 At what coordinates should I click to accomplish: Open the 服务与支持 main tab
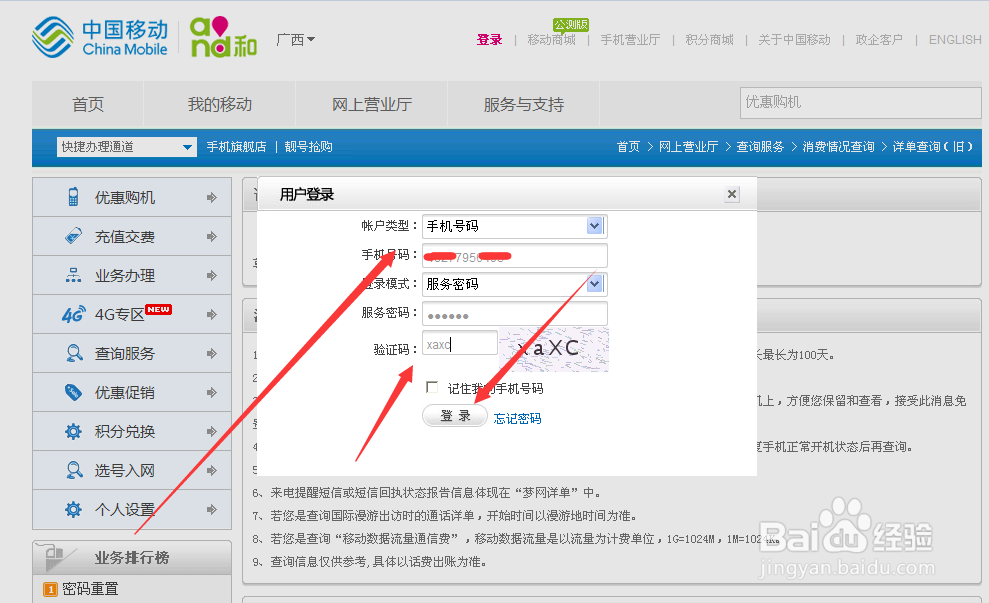click(524, 104)
